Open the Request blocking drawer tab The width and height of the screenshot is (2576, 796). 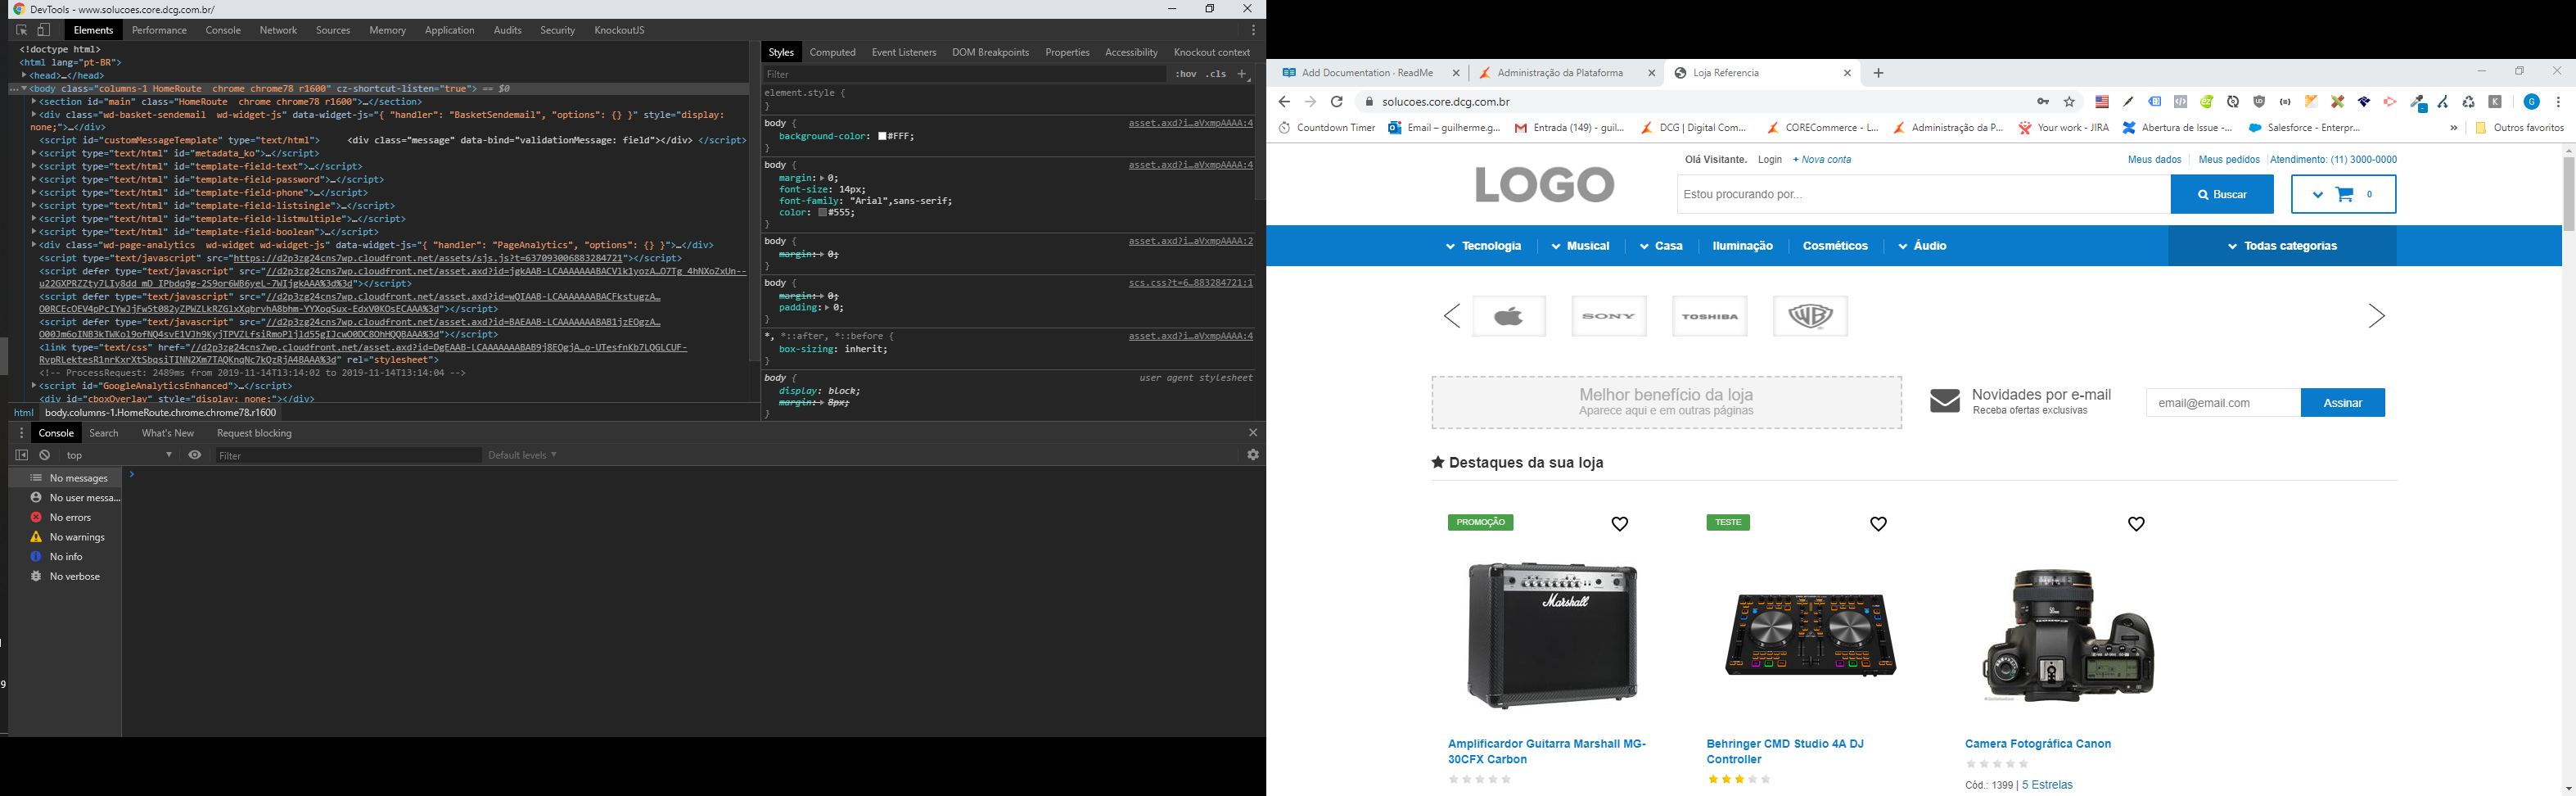(254, 433)
